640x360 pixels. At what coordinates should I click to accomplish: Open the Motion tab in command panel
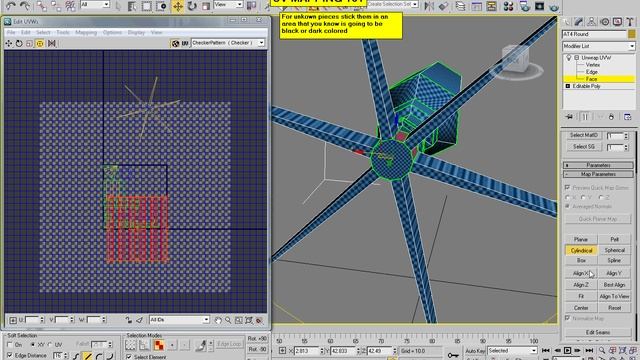pyautogui.click(x=604, y=22)
